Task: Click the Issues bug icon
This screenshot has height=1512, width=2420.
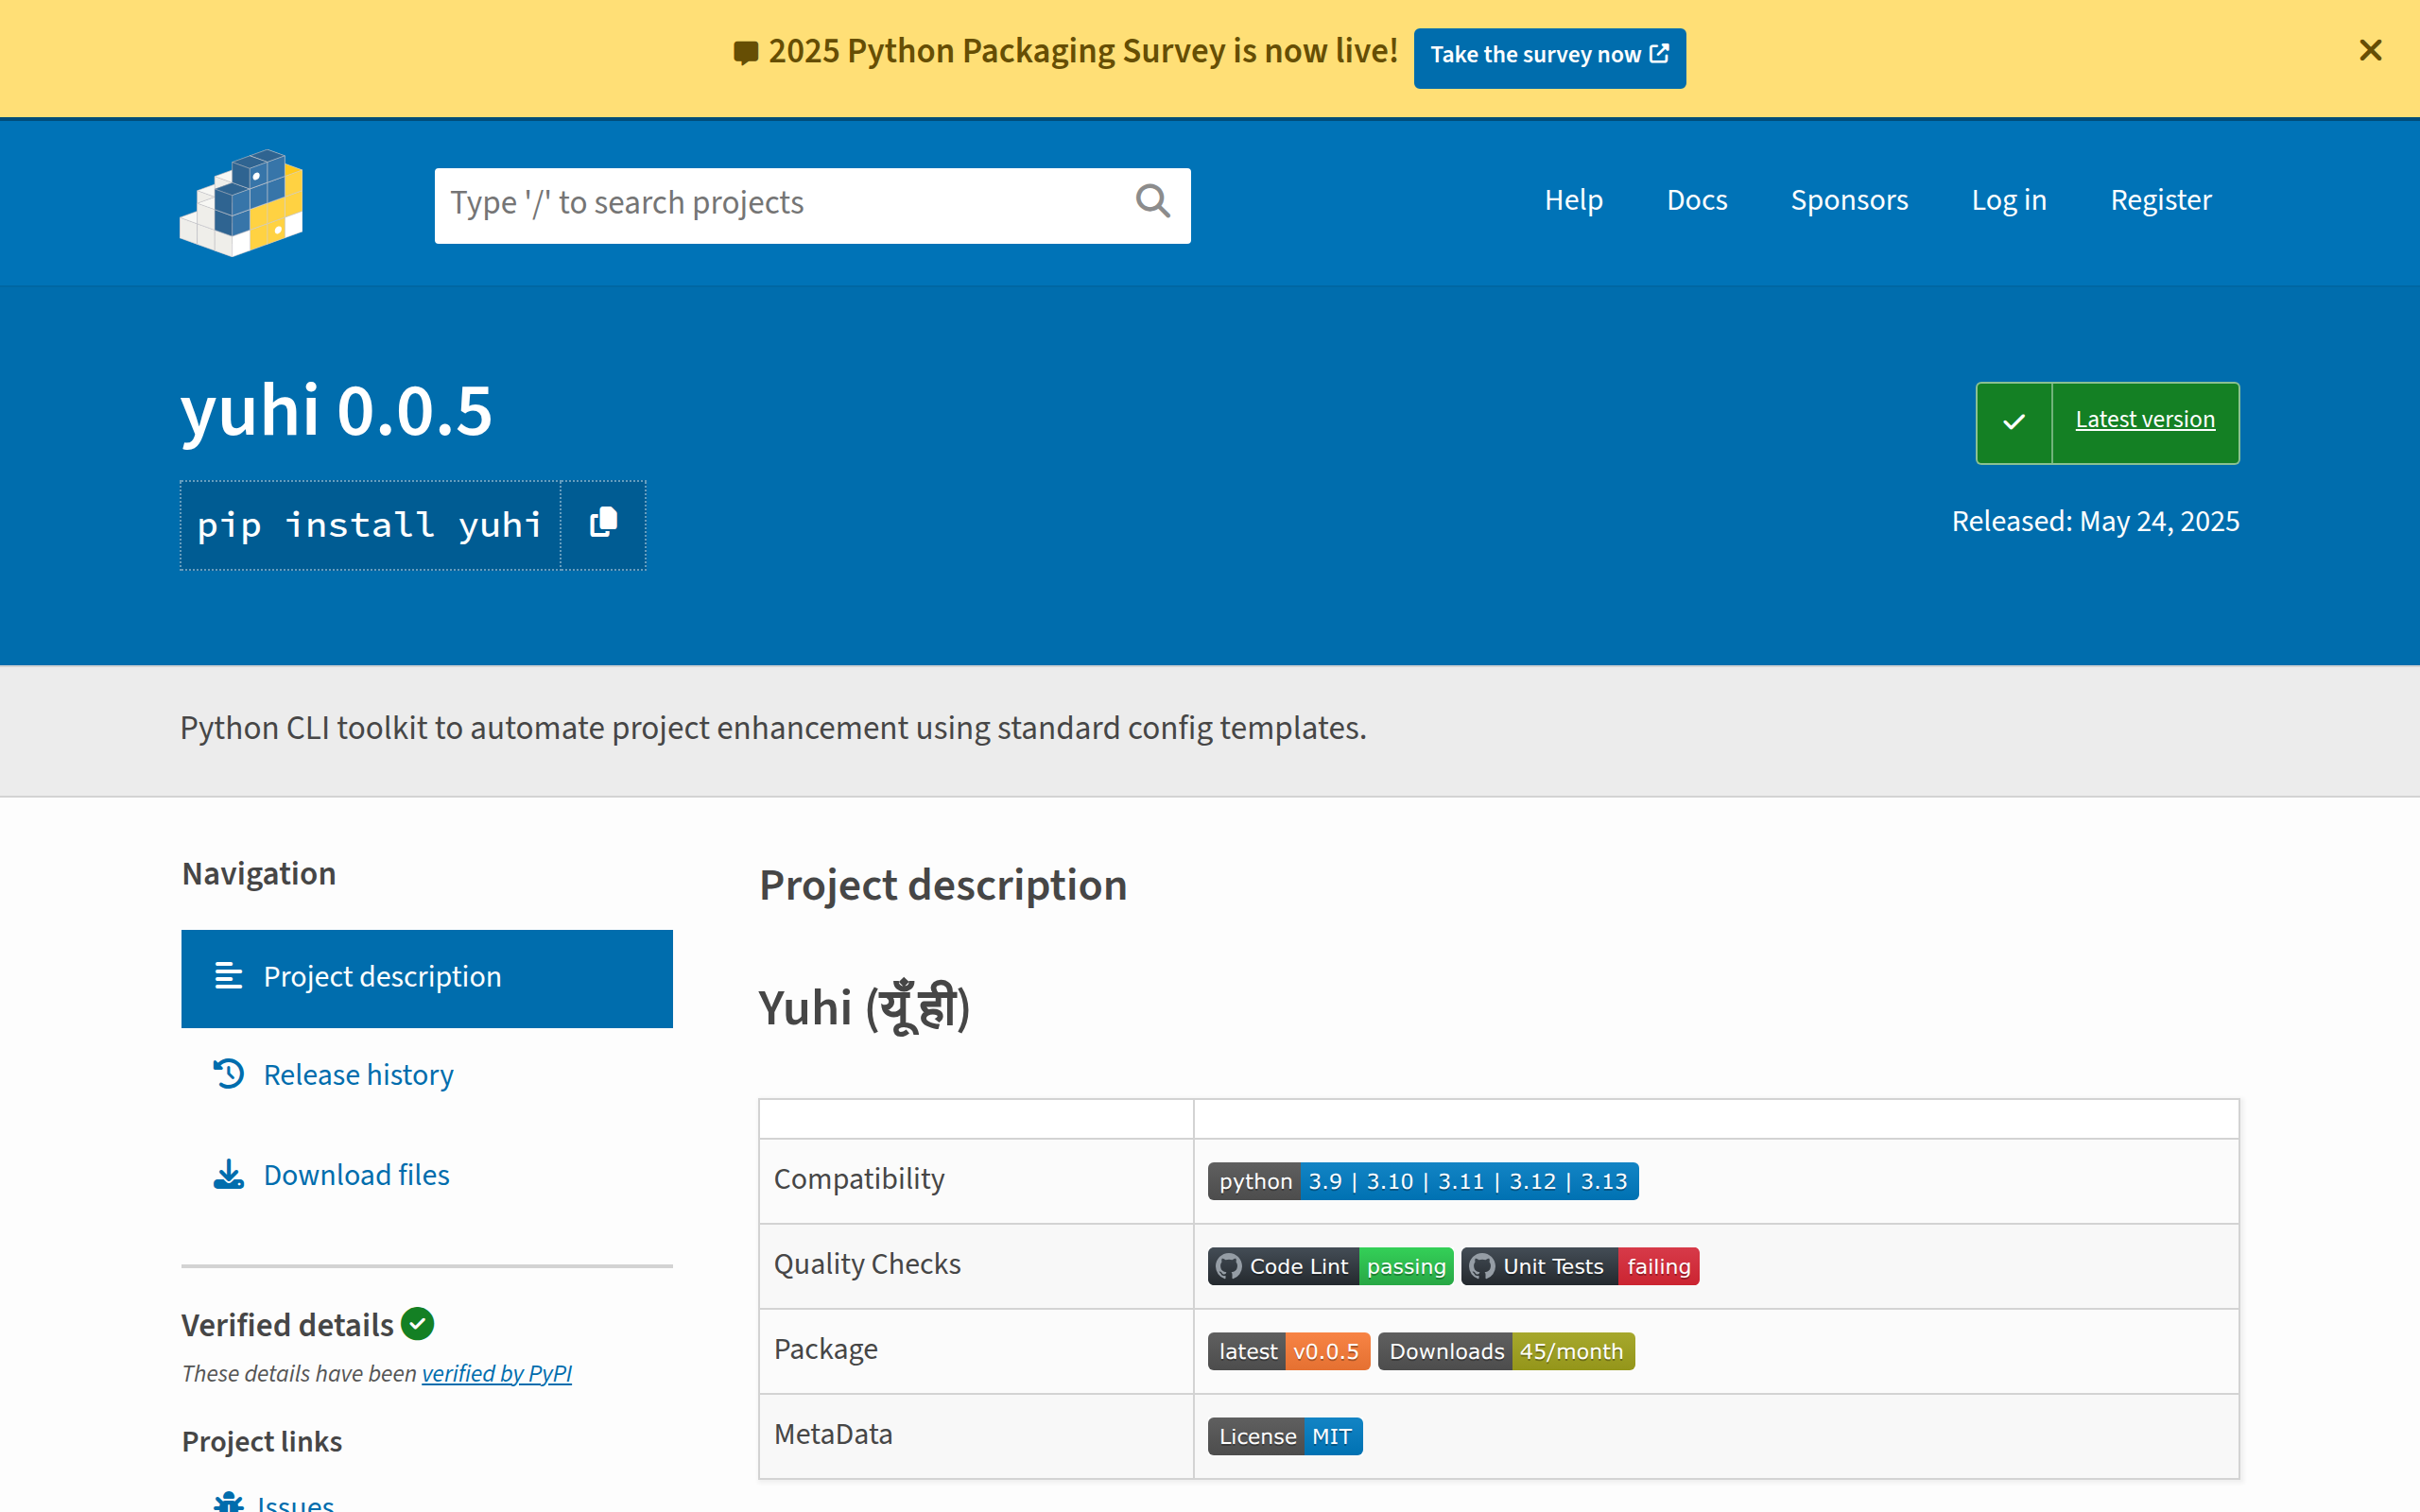Action: click(229, 1501)
